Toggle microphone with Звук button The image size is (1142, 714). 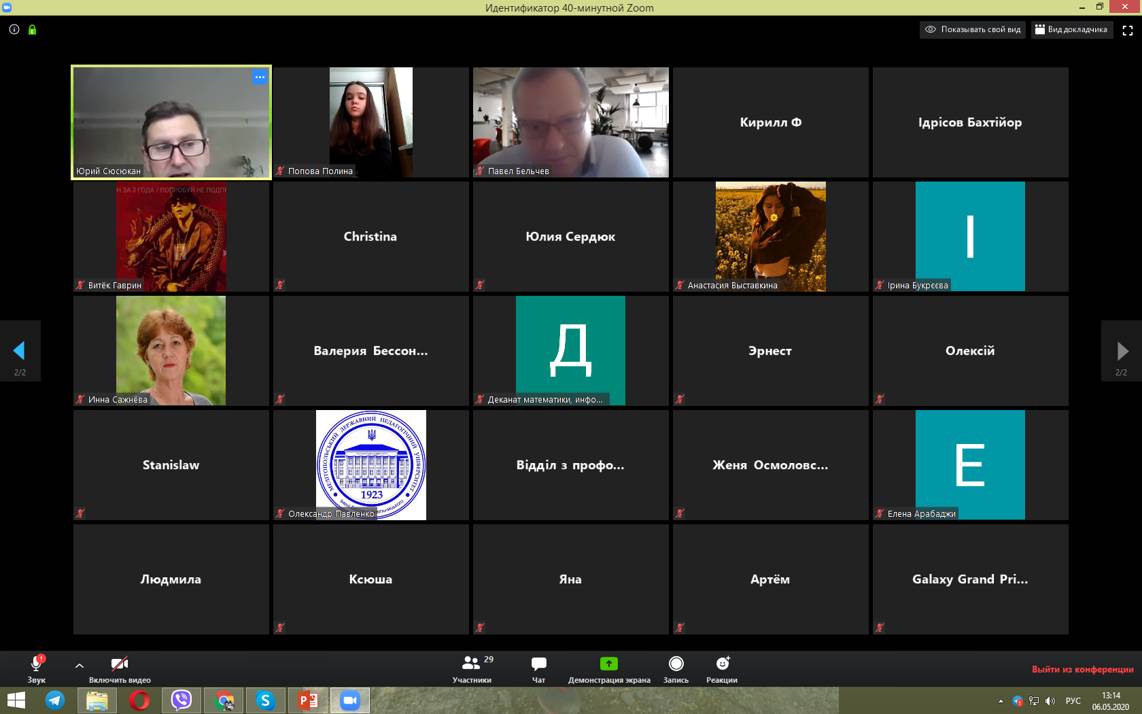pyautogui.click(x=36, y=667)
